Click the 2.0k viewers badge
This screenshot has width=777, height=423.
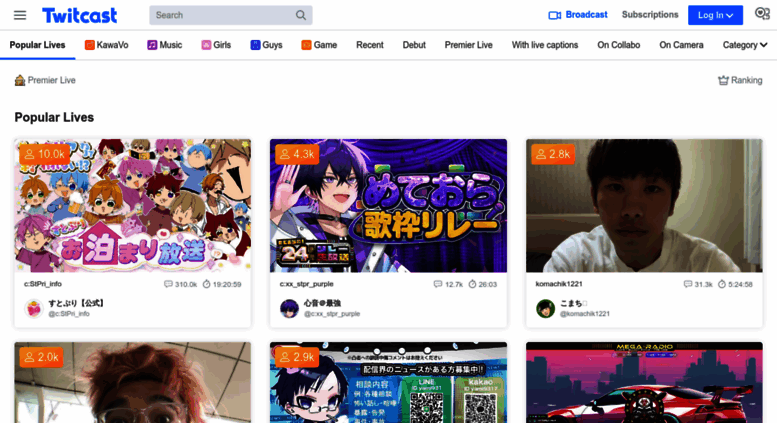pyautogui.click(x=41, y=357)
